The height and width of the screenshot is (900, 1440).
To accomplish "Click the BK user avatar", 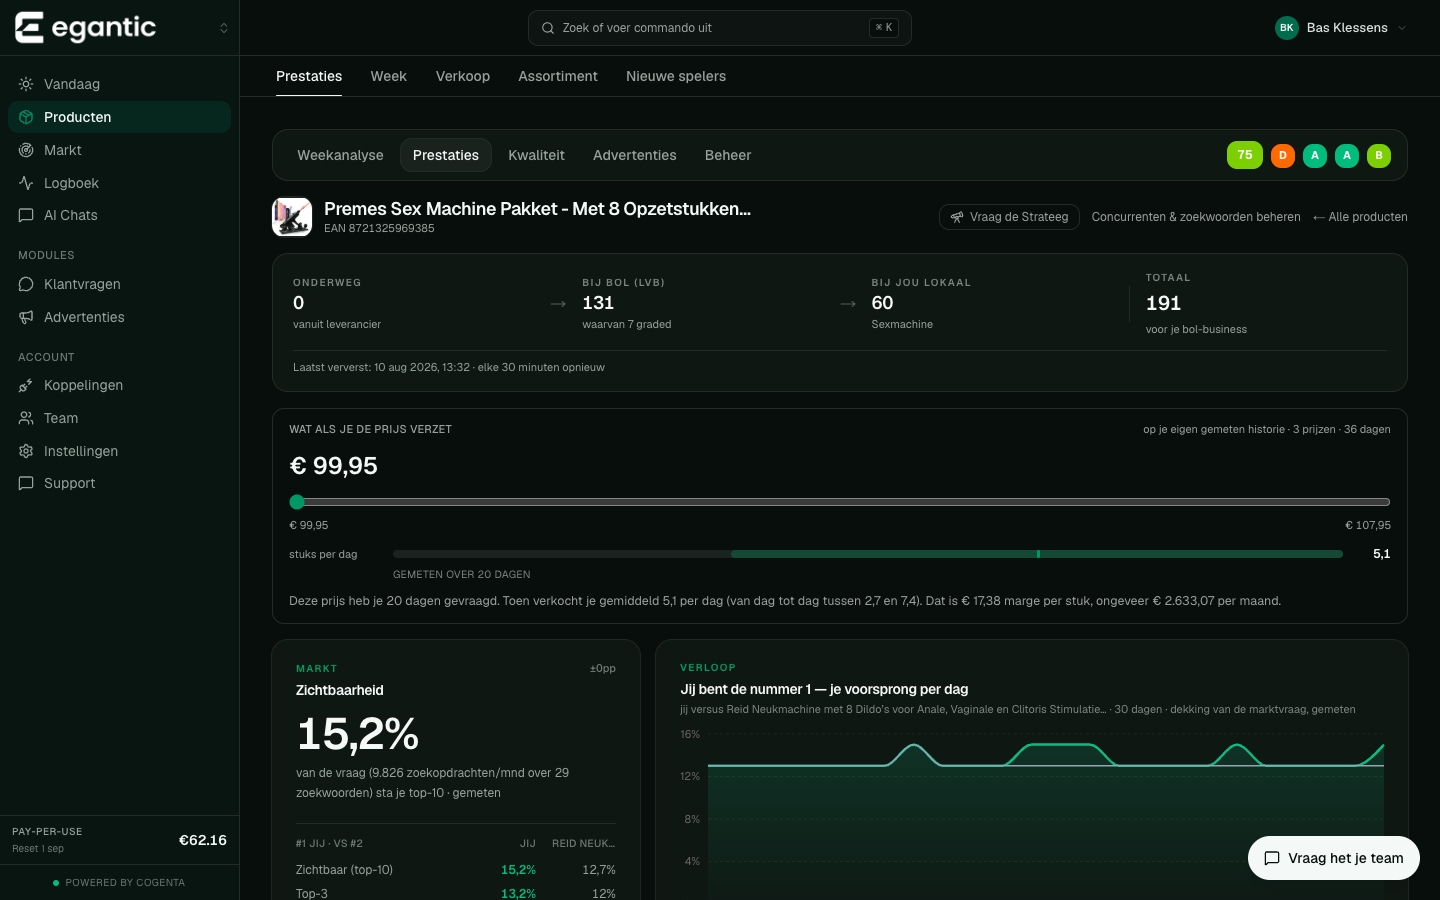I will click(1287, 28).
